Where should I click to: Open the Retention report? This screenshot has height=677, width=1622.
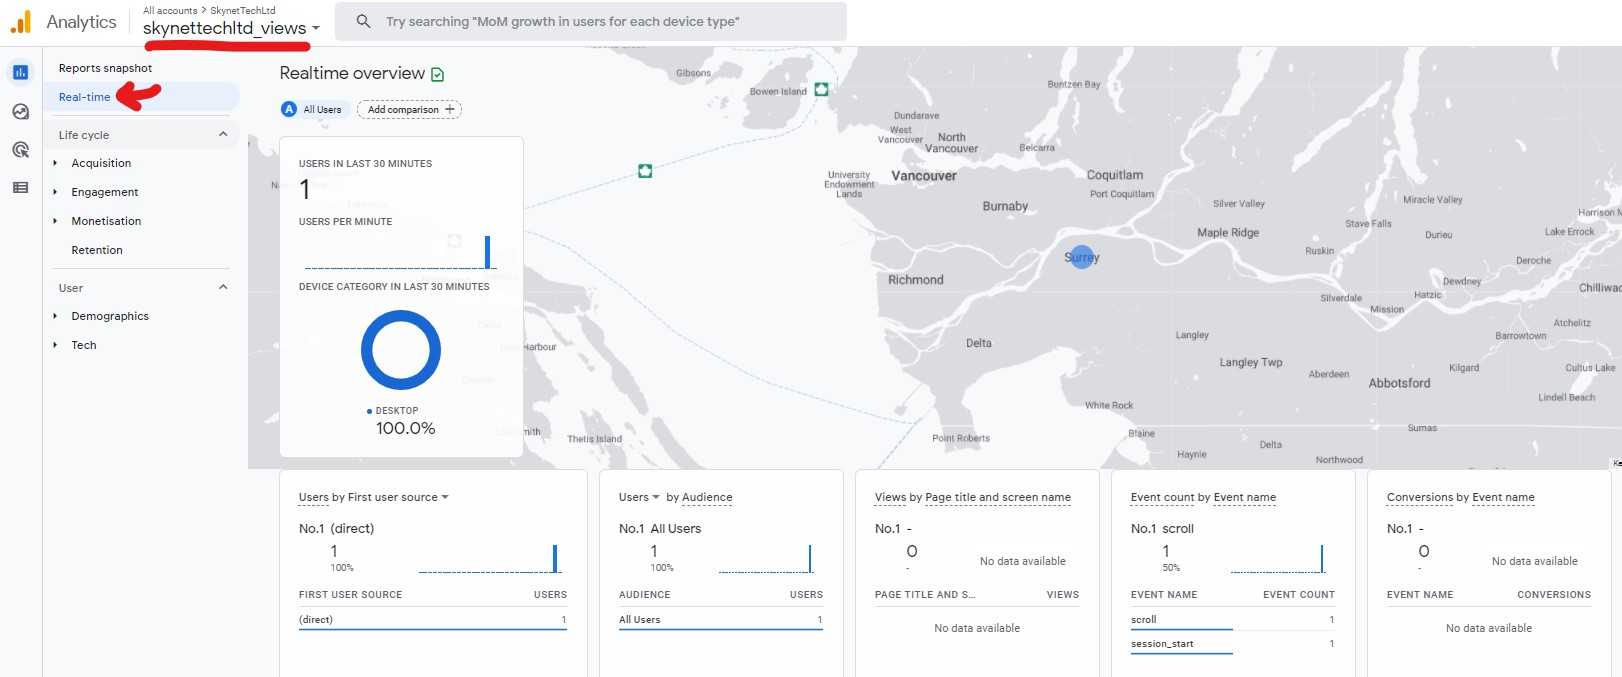click(x=97, y=250)
